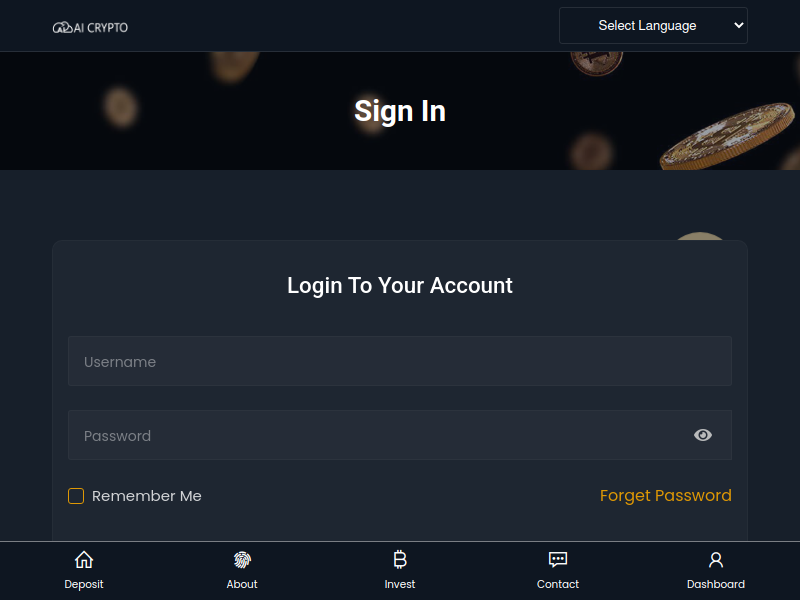Toggle password visibility with the eye icon
This screenshot has width=800, height=600.
click(x=703, y=435)
